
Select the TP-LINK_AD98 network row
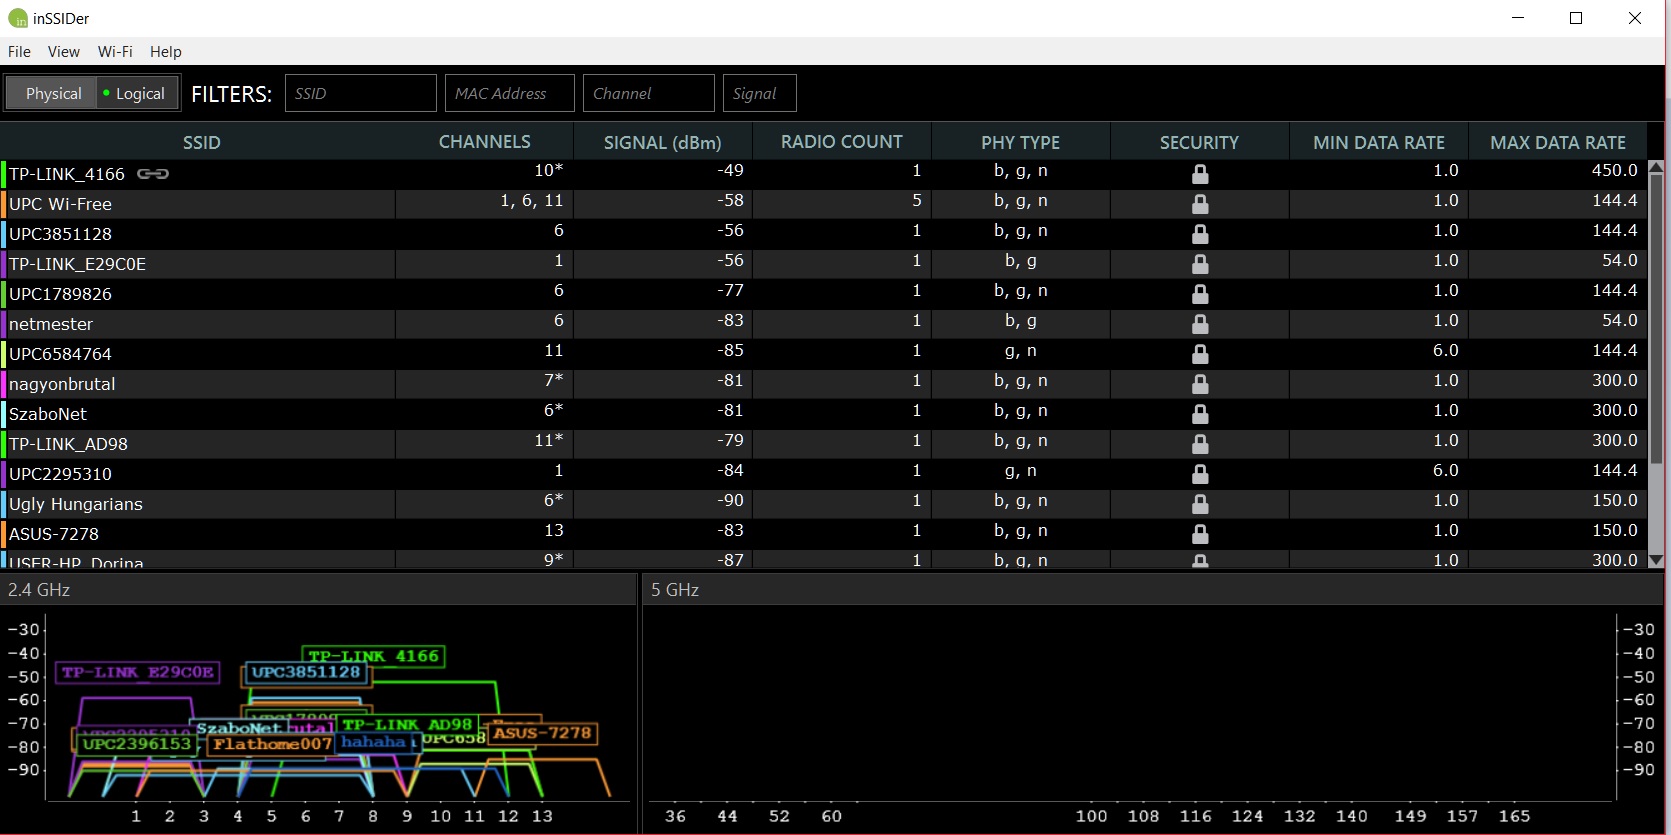point(823,444)
